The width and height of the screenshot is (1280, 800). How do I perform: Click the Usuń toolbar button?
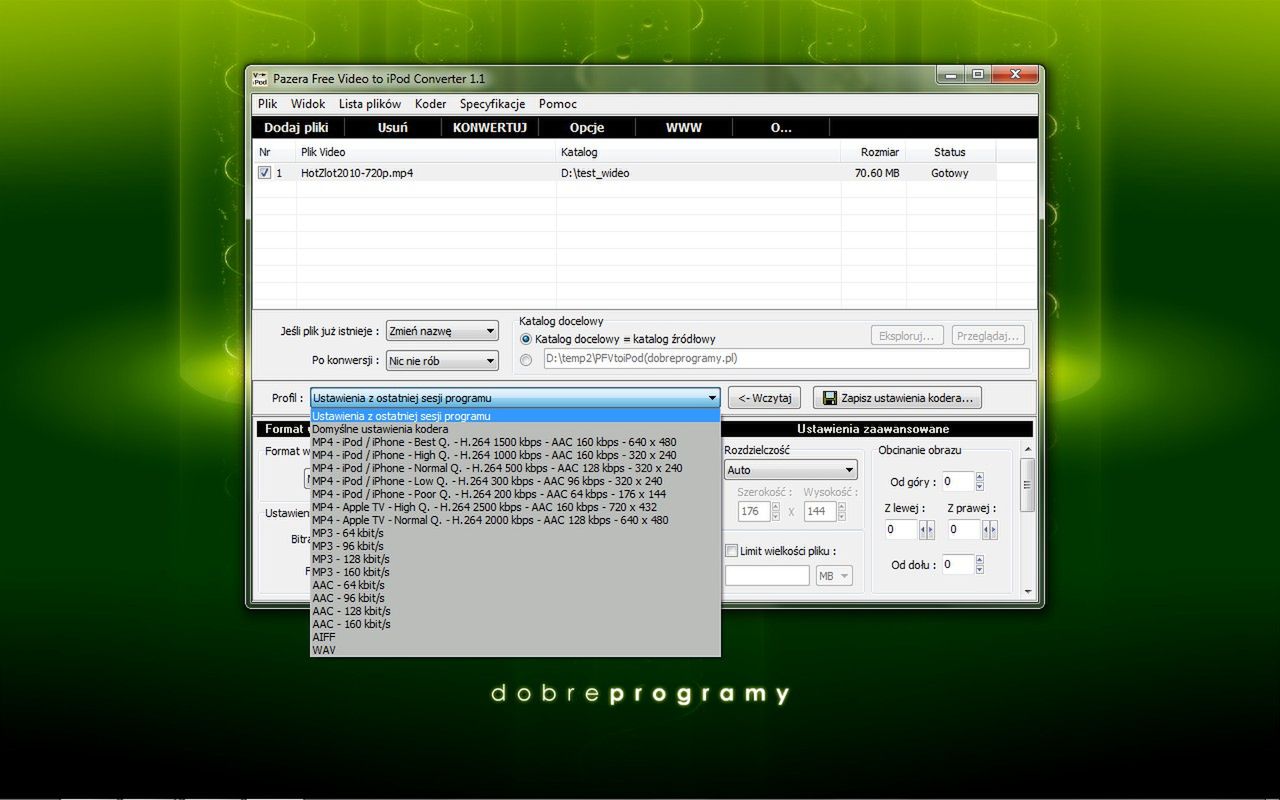point(392,128)
